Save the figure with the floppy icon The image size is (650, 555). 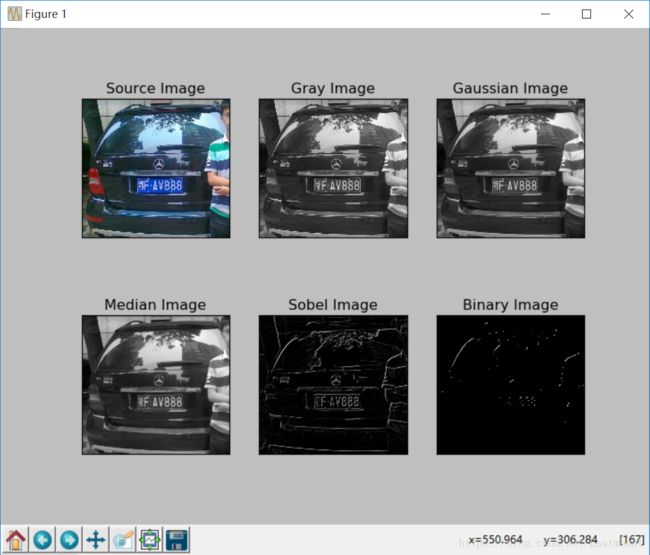coord(177,540)
